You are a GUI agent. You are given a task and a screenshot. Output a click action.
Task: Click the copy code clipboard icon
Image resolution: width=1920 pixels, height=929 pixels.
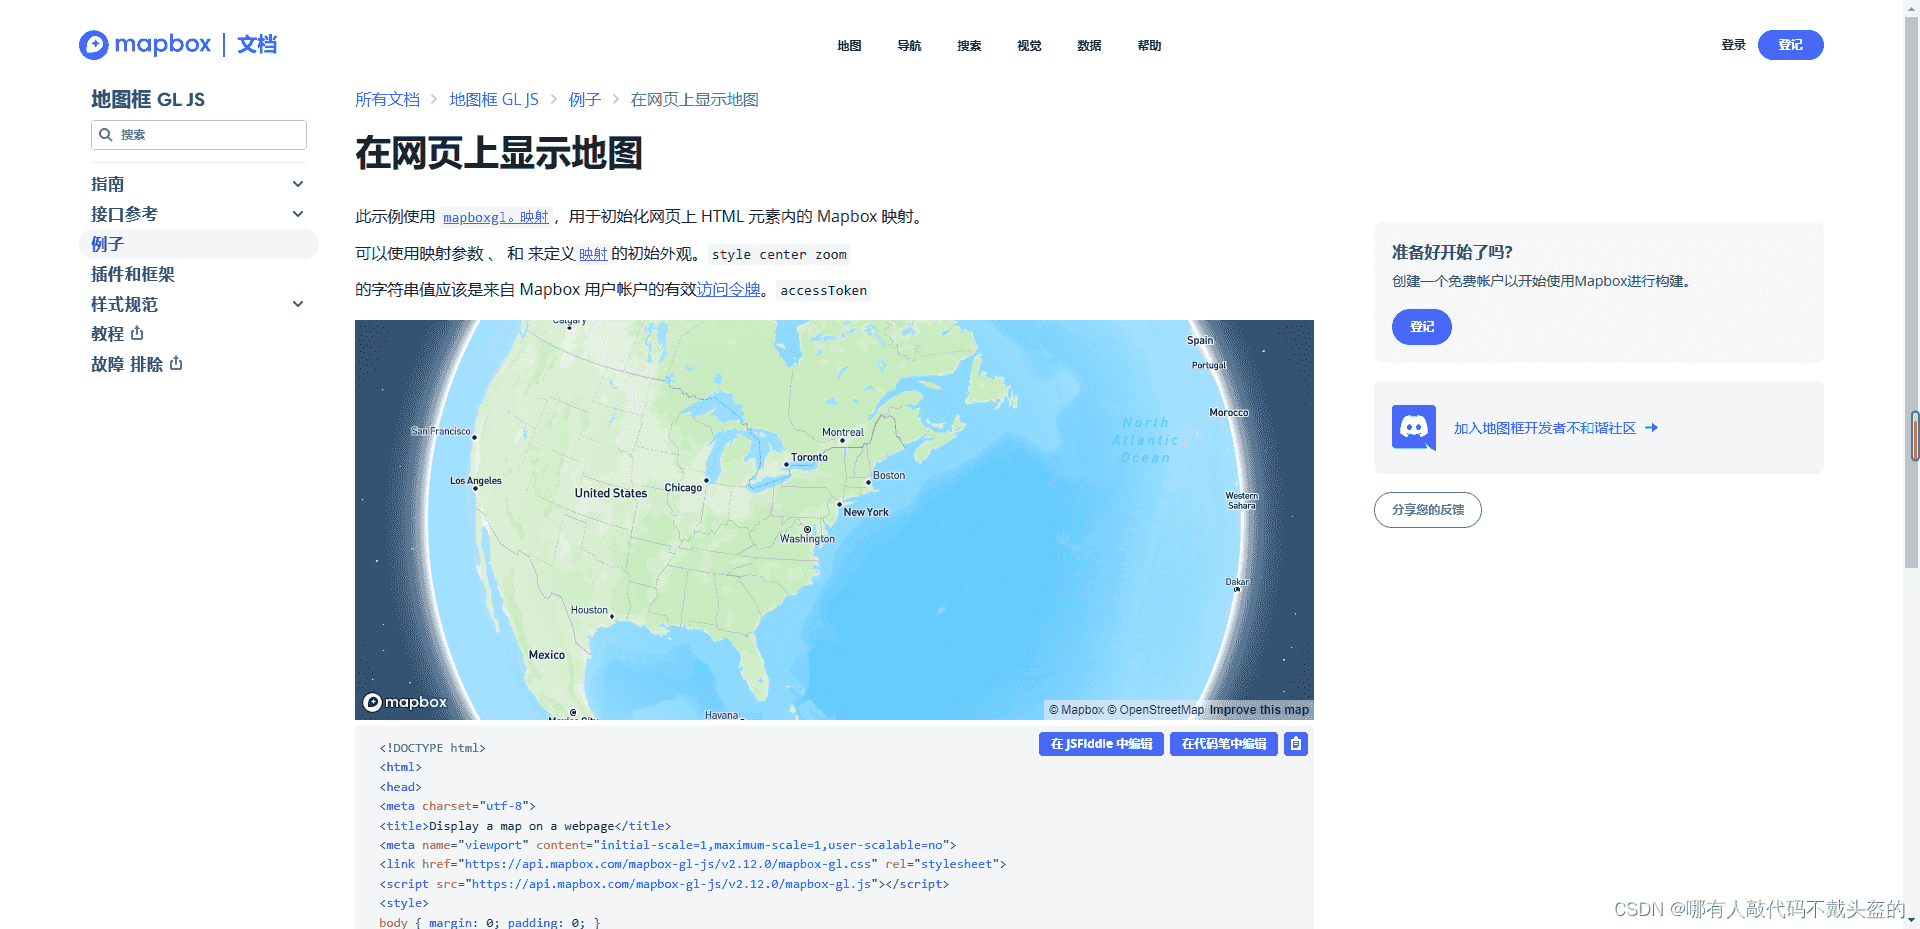1296,744
